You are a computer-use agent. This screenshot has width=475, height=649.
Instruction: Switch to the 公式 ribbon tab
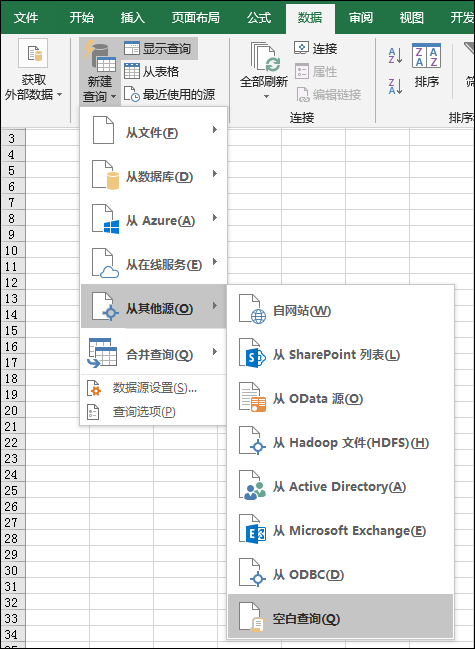[259, 18]
